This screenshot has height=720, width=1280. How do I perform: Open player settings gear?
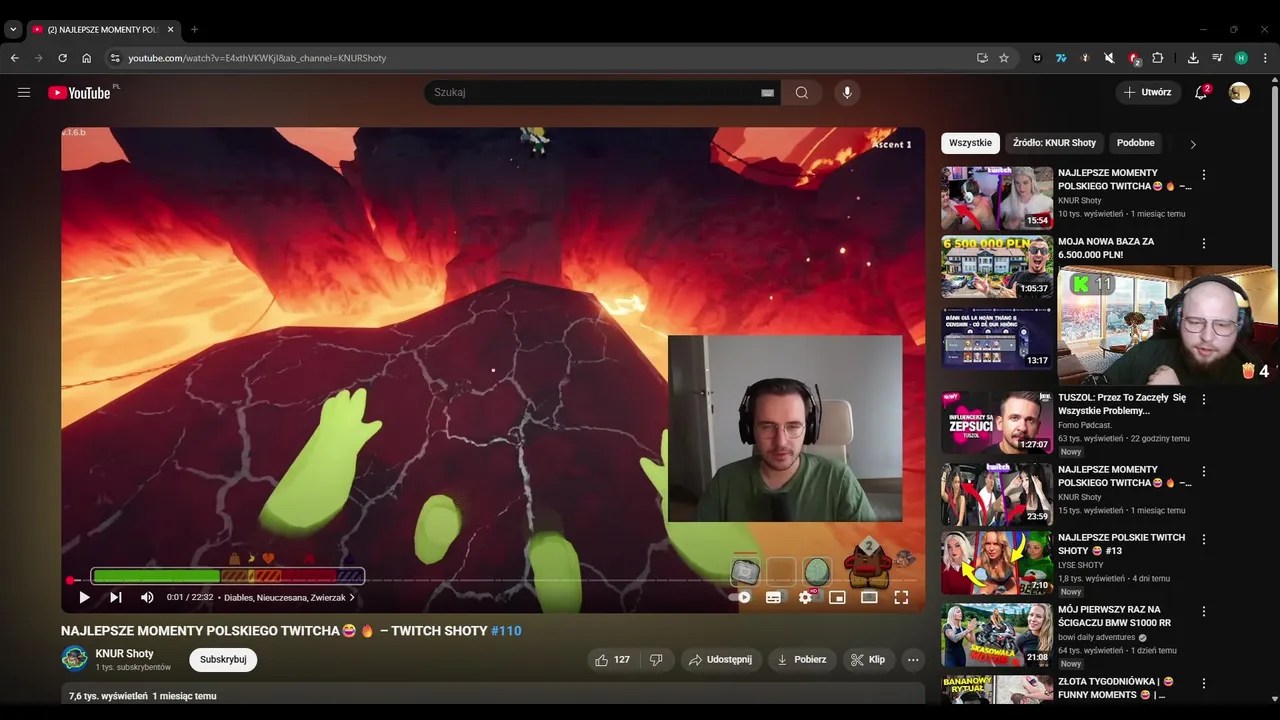pos(805,597)
